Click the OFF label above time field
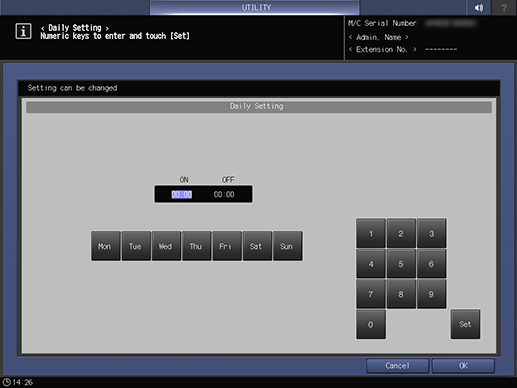The width and height of the screenshot is (517, 388). 228,180
